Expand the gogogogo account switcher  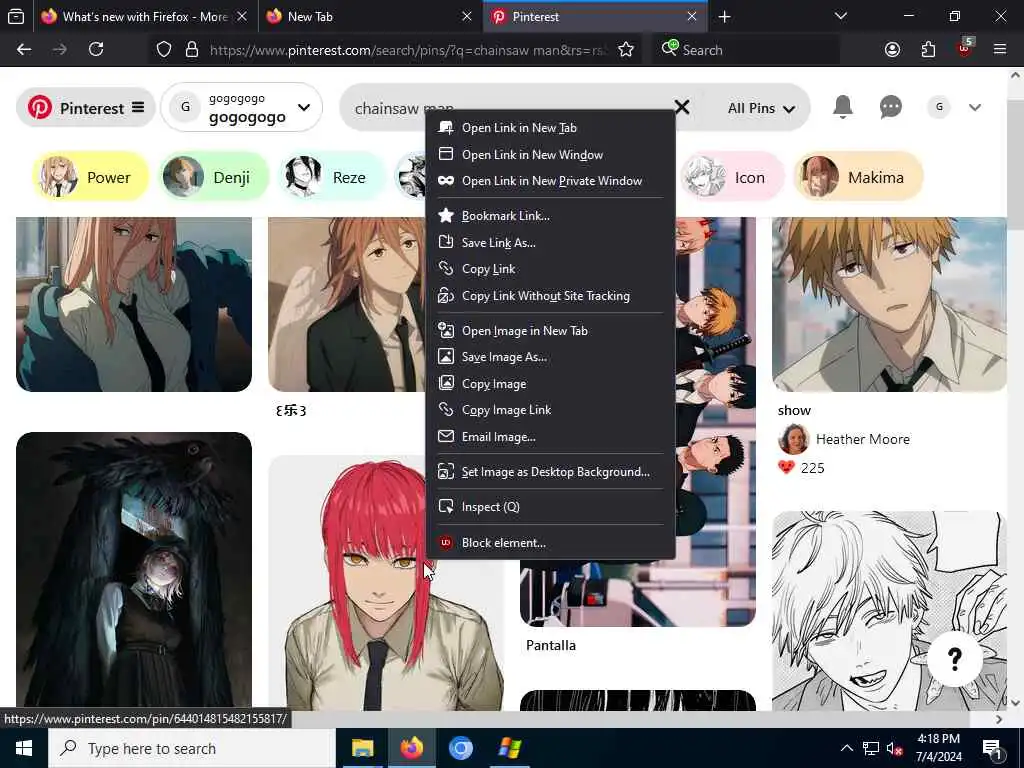(242, 107)
